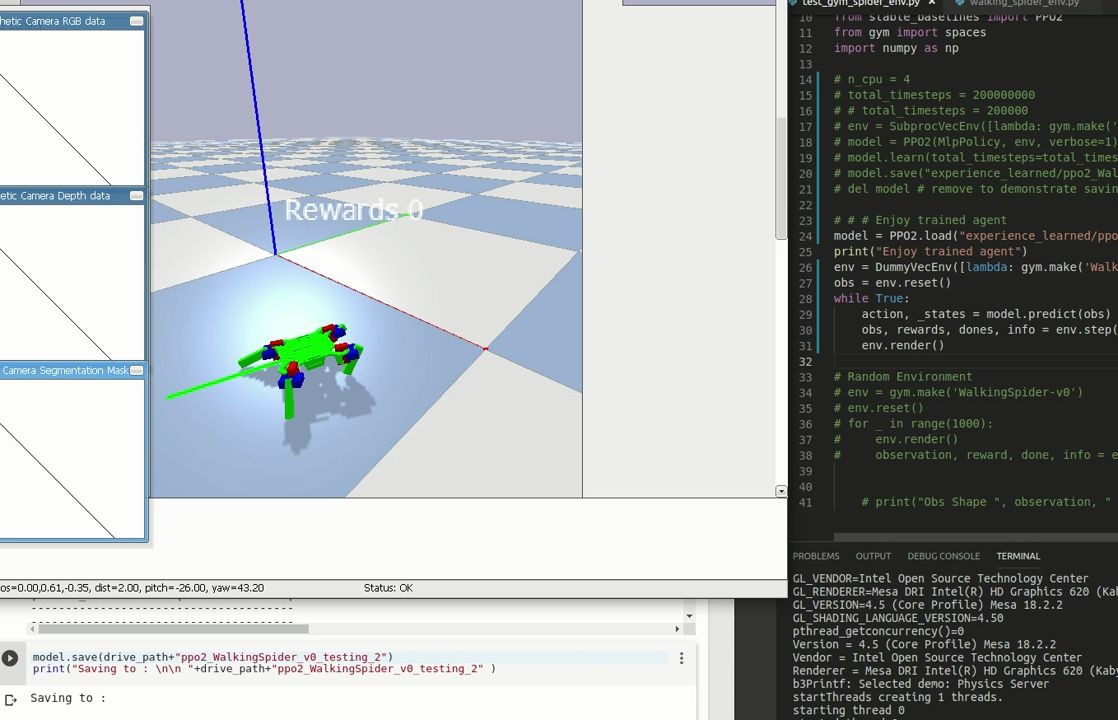Click the right arrow of output horizontal scrollbar
The height and width of the screenshot is (720, 1118).
point(677,629)
